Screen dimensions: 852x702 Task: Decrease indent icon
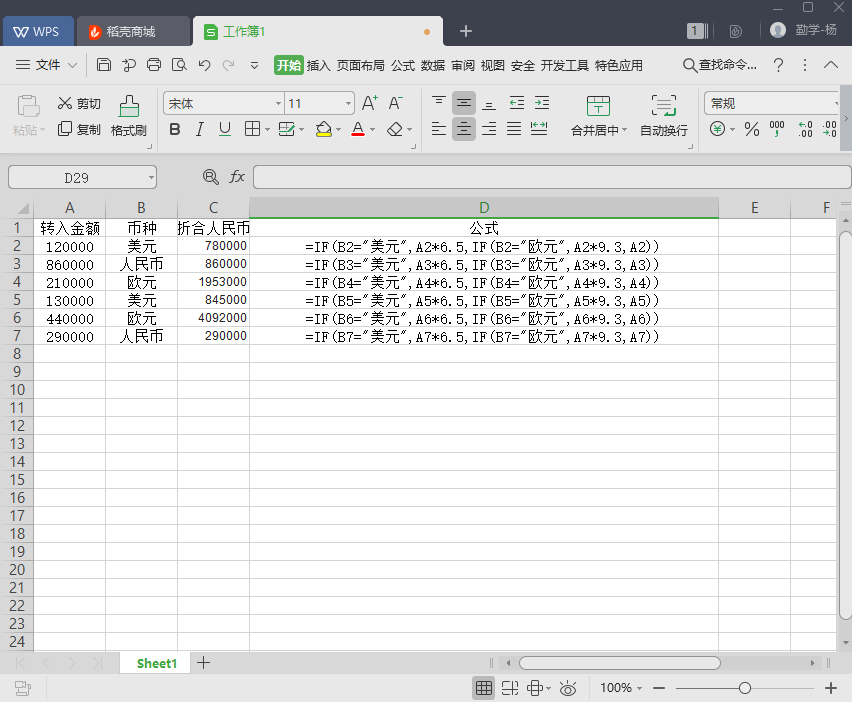[517, 103]
